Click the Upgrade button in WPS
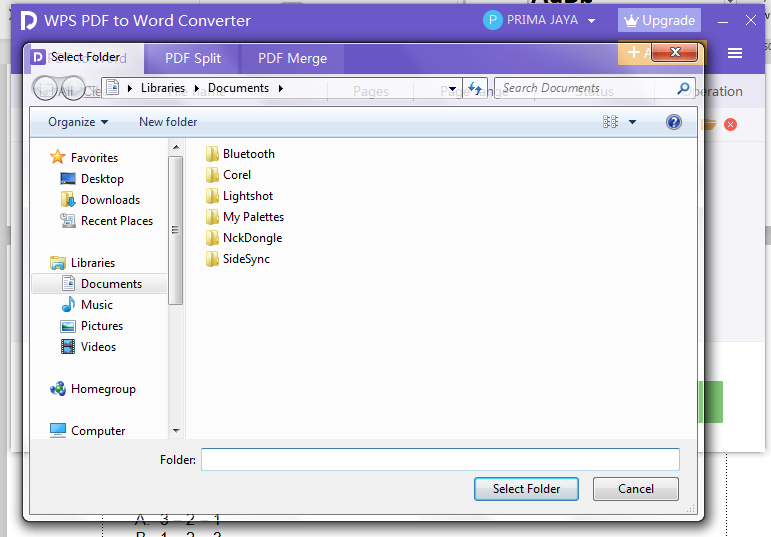 [x=659, y=21]
